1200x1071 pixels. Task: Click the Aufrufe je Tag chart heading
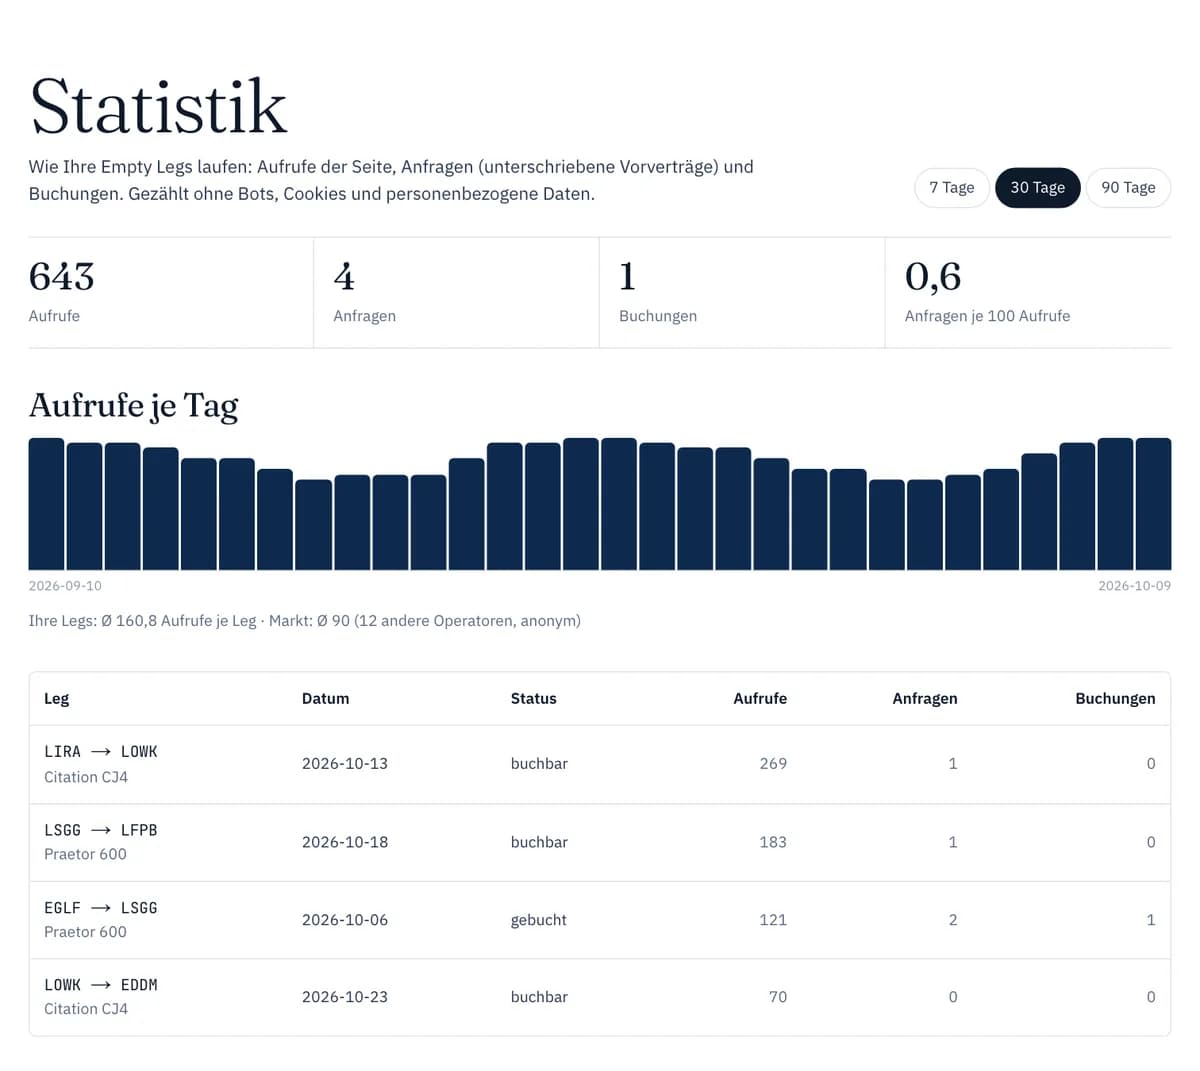pos(133,405)
